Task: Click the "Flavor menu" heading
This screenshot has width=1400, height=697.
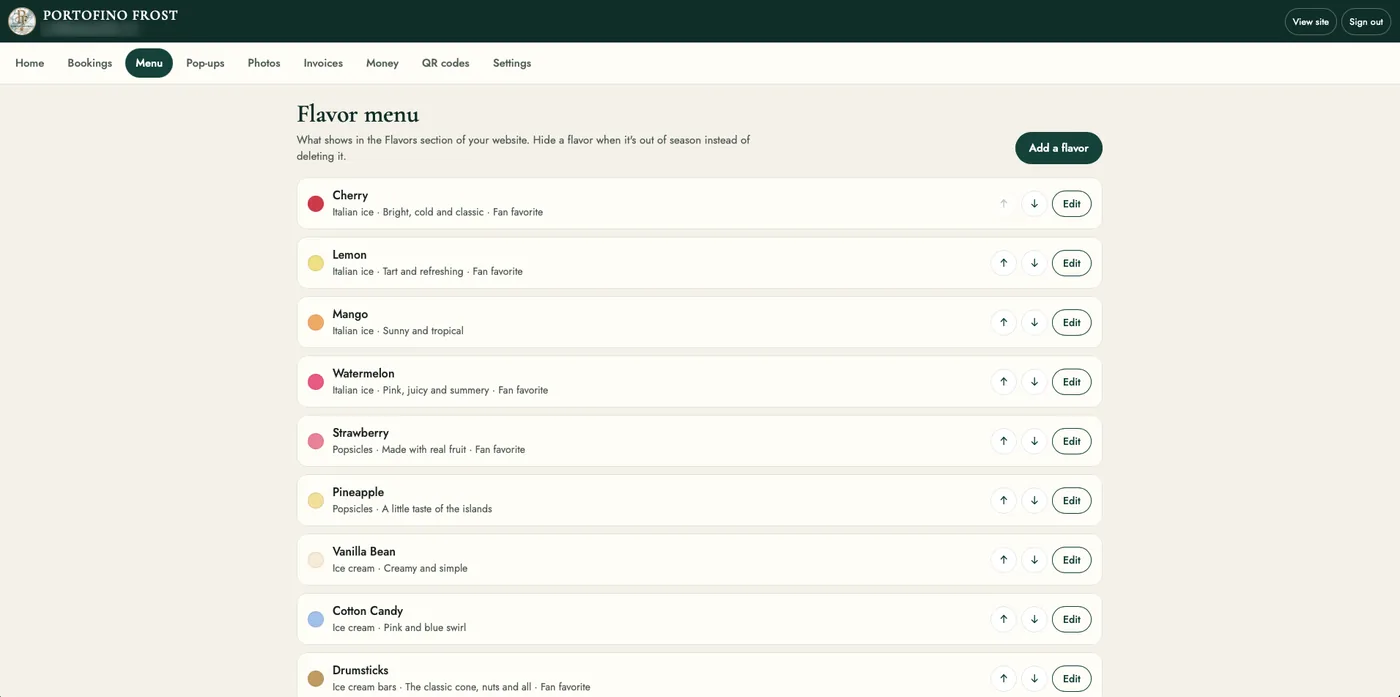Action: click(358, 114)
